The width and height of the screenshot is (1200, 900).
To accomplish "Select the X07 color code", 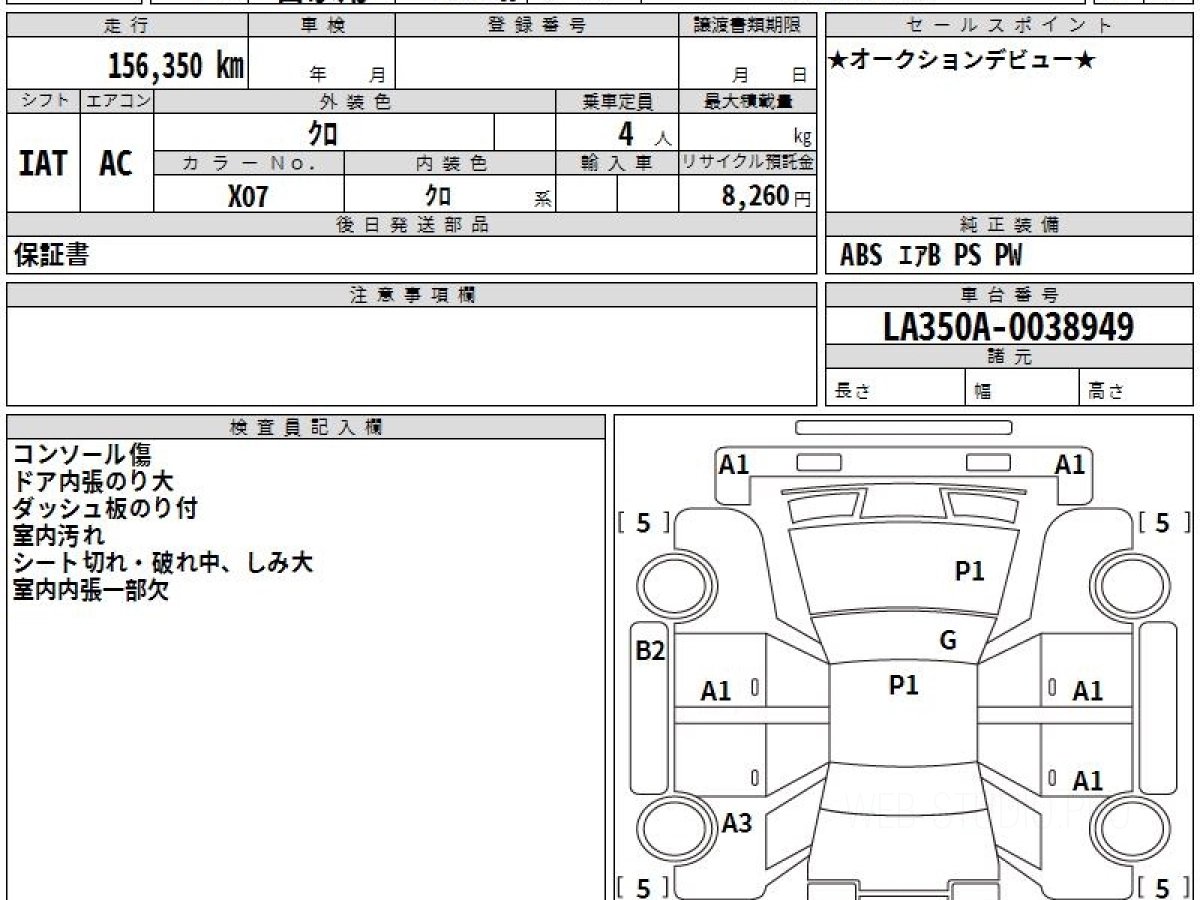I will [248, 195].
